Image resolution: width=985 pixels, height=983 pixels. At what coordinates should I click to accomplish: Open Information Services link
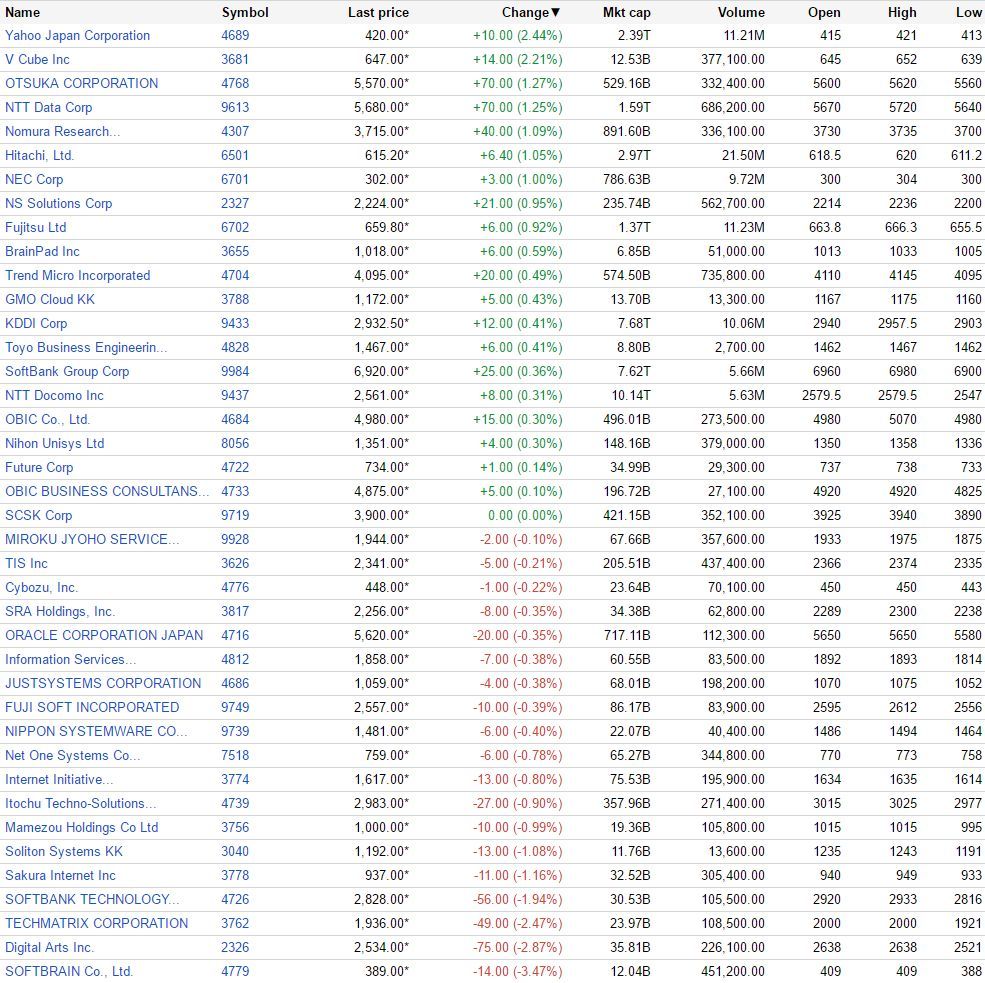[70, 660]
